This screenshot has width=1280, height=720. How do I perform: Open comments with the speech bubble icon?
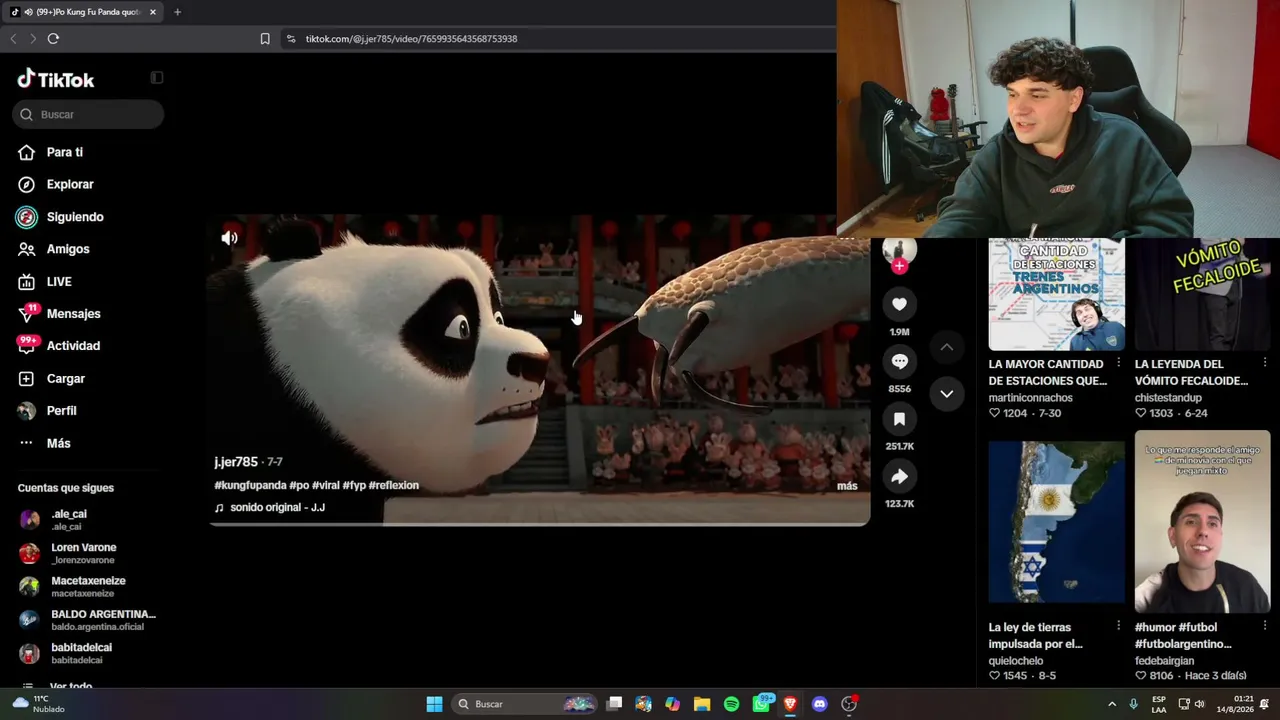point(899,361)
